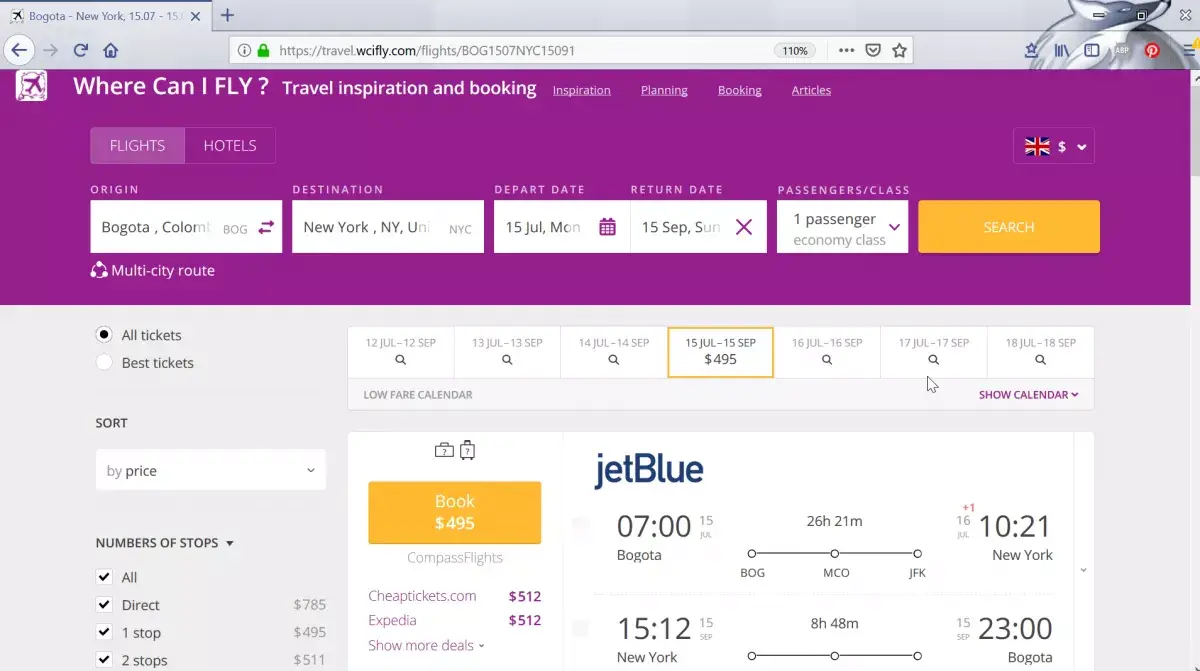Open the depart date calendar icon
1200x671 pixels.
[607, 227]
